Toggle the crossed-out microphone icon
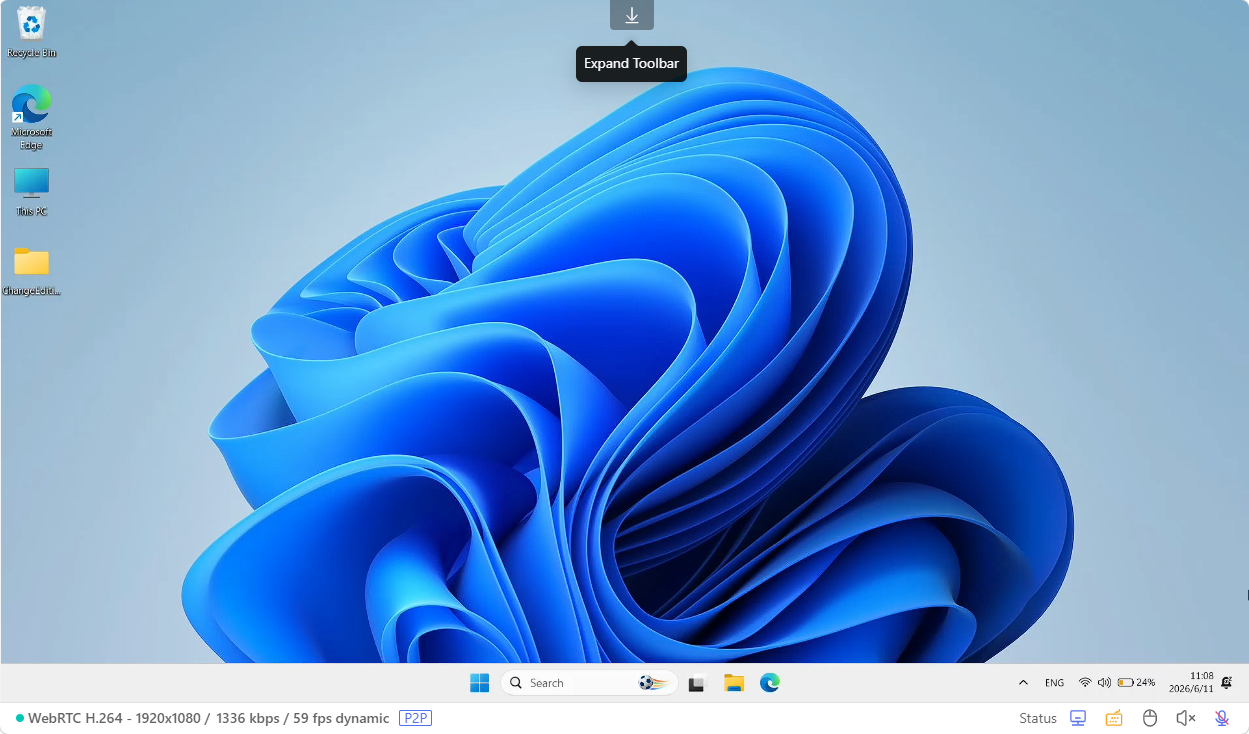1249x734 pixels. coord(1222,718)
